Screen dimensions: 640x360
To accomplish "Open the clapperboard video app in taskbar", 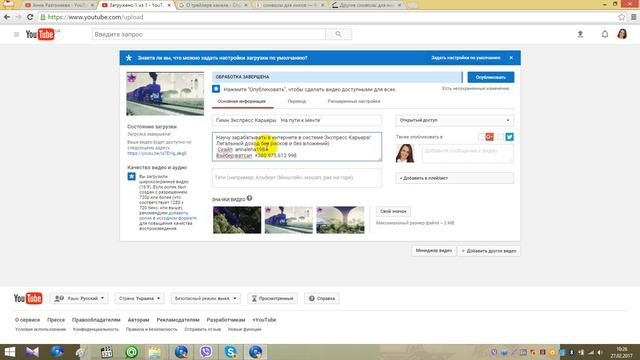I will (x=107, y=352).
